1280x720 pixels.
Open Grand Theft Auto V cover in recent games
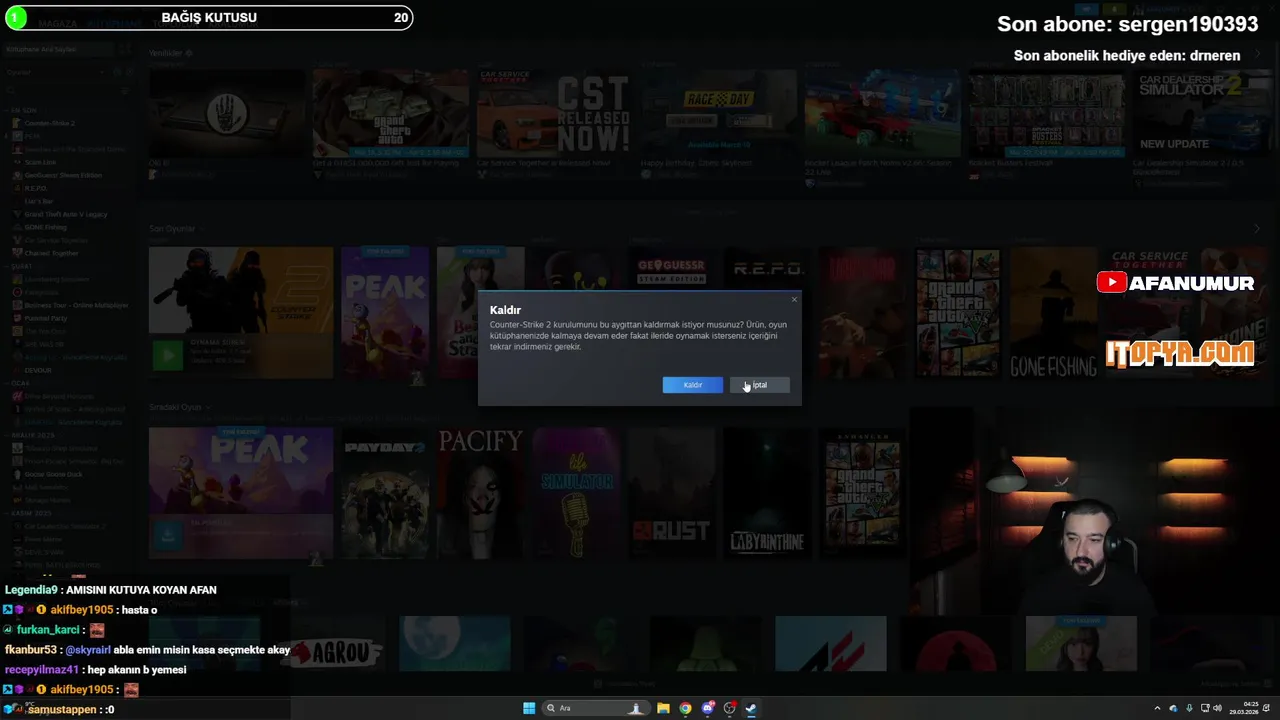point(959,312)
